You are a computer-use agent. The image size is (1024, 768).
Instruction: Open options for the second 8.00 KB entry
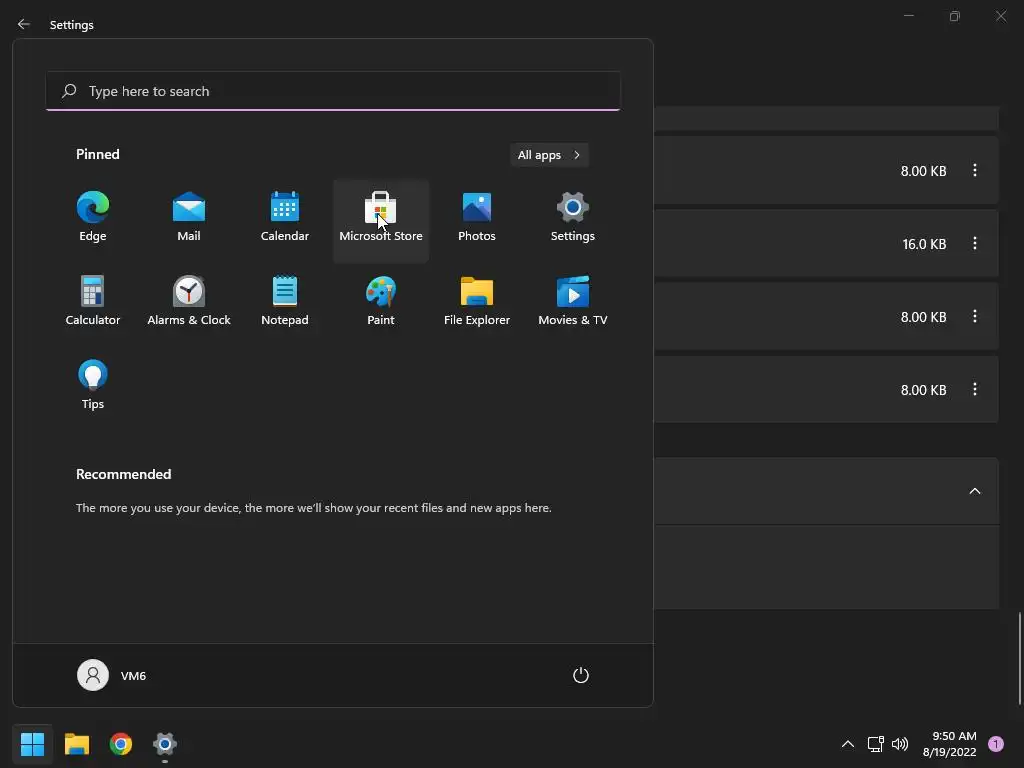[x=974, y=317]
